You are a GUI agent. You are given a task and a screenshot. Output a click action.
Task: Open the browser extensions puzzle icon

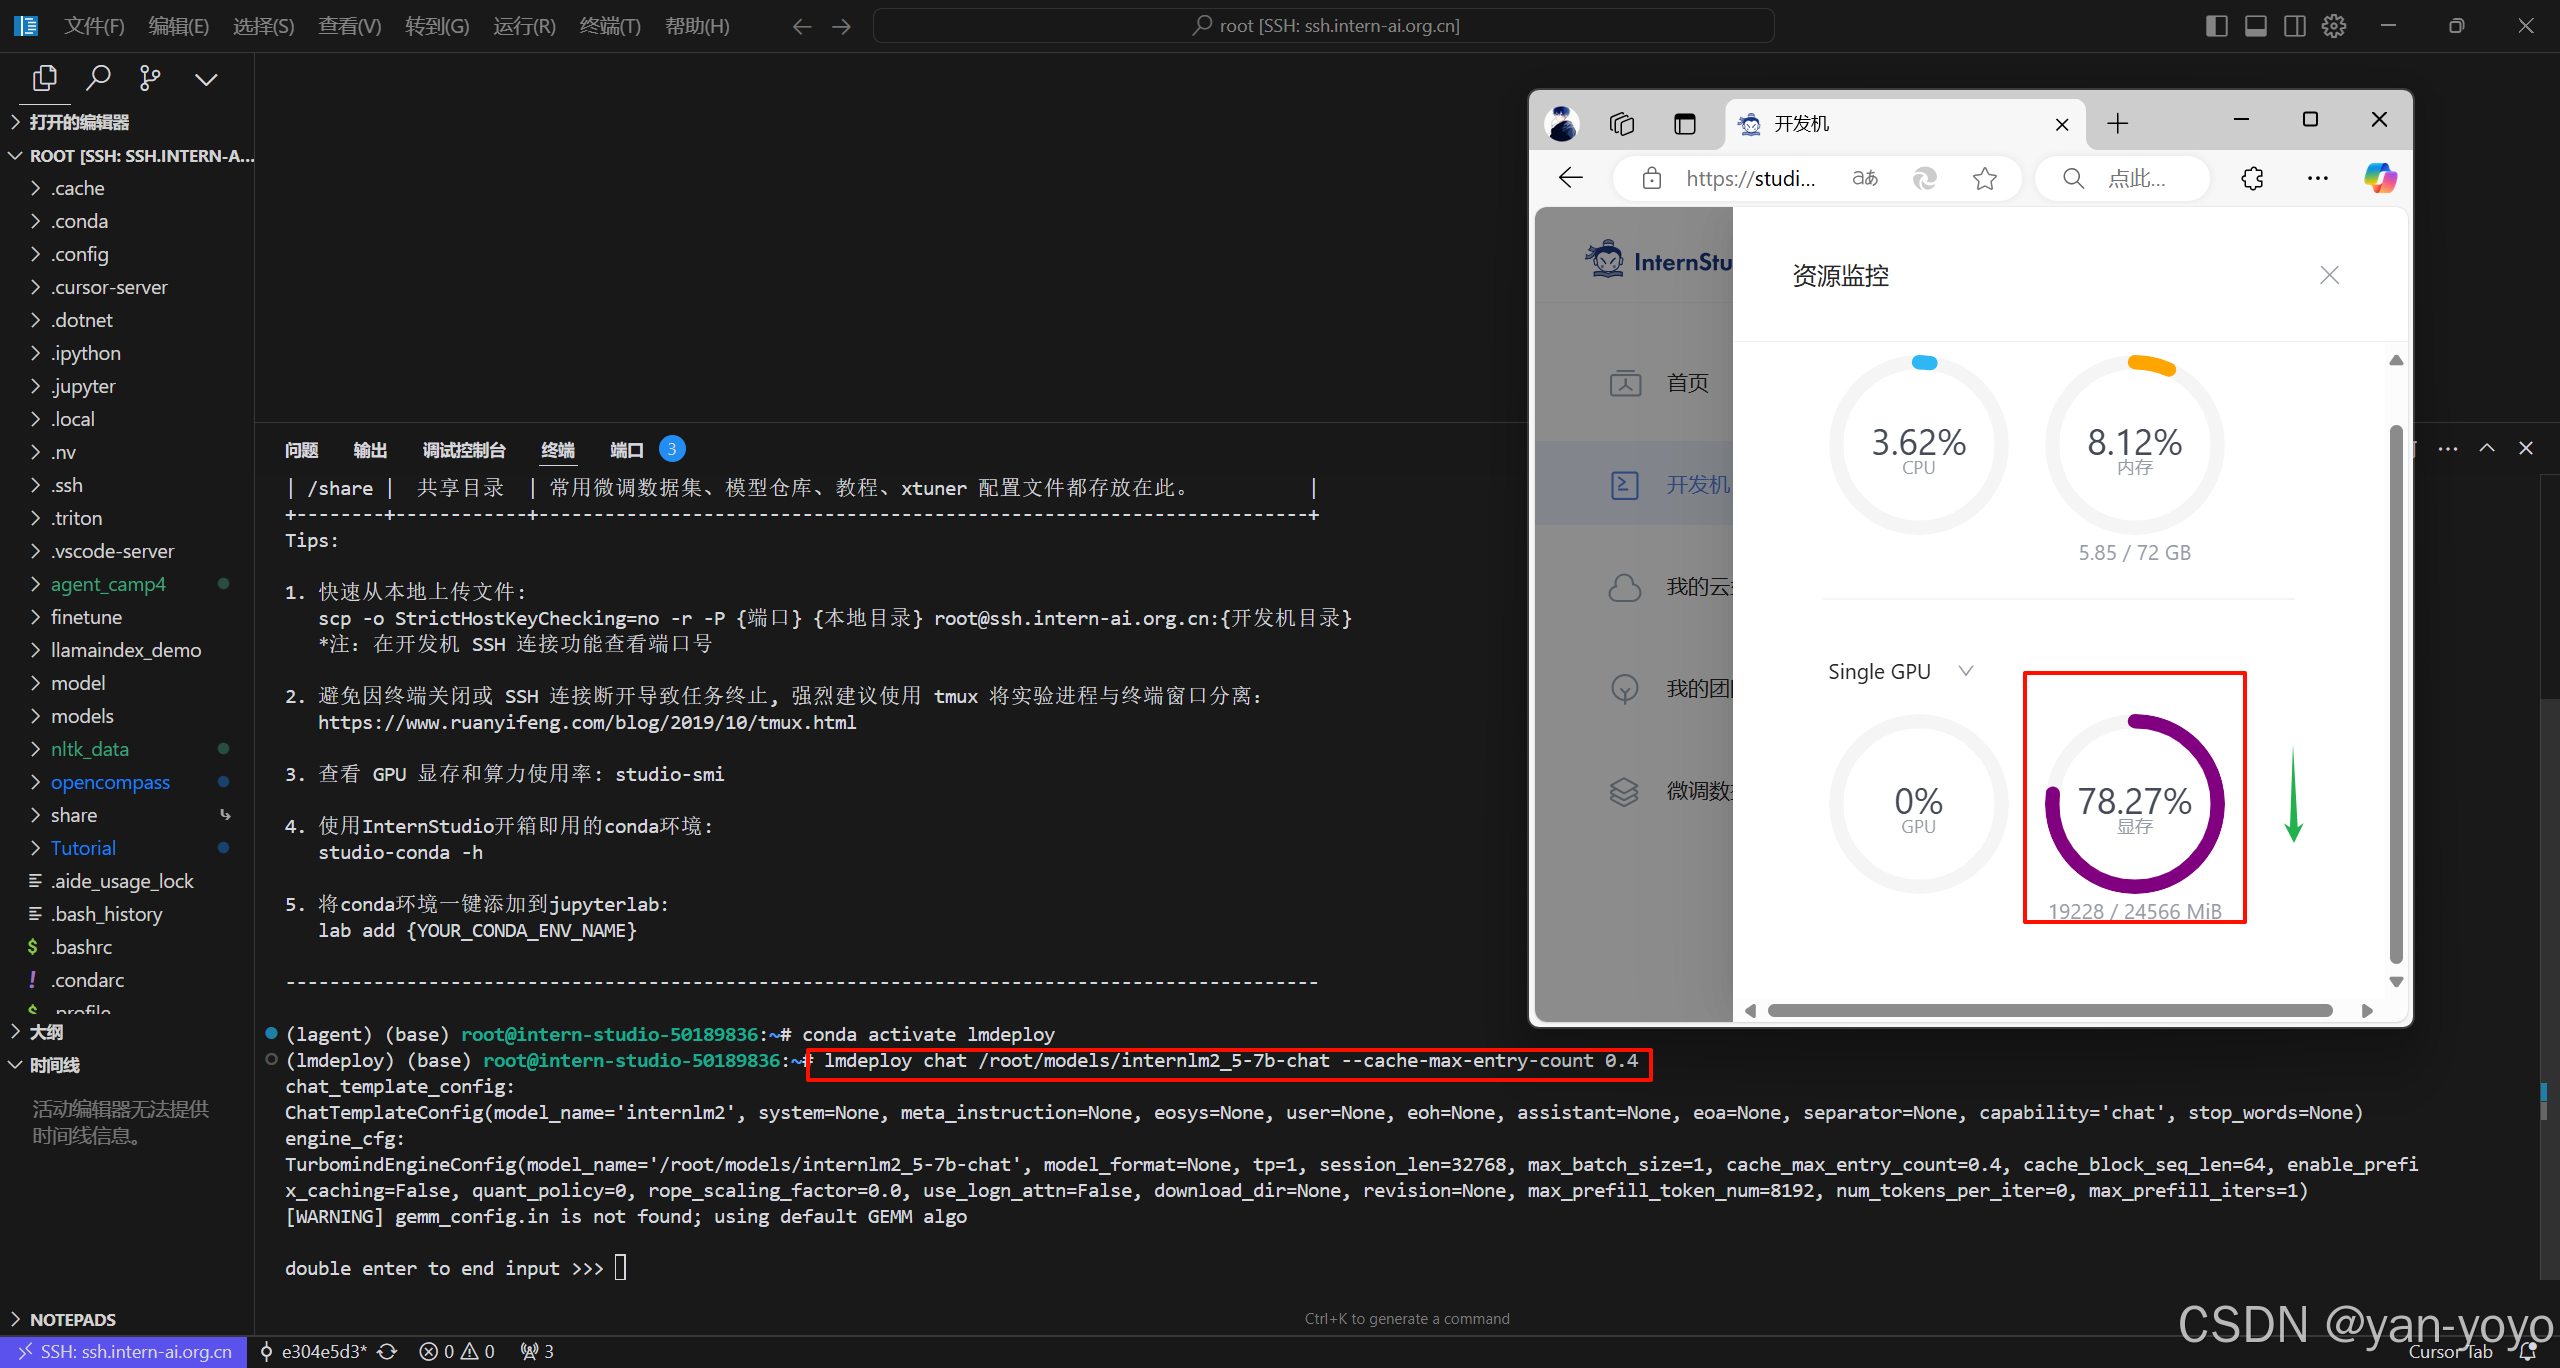(2252, 178)
